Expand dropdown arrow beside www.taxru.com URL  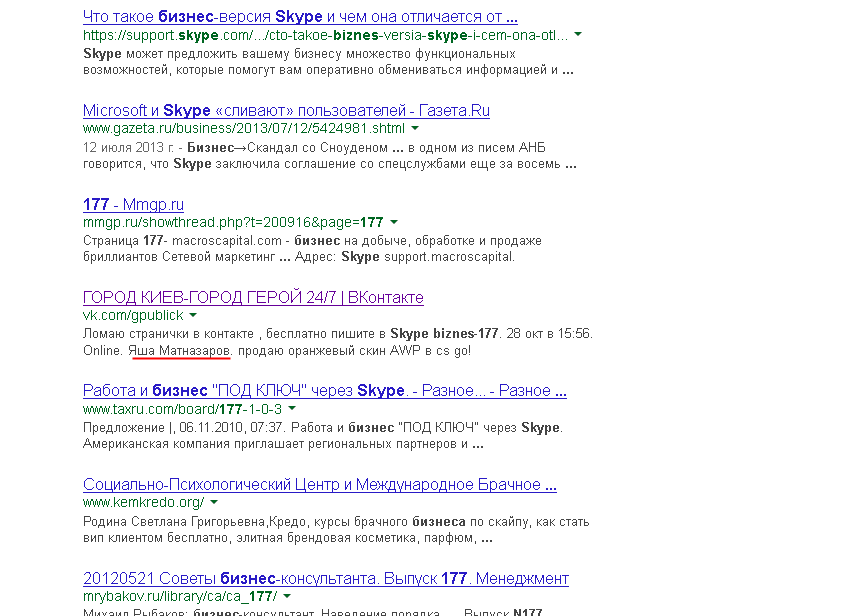click(x=292, y=408)
